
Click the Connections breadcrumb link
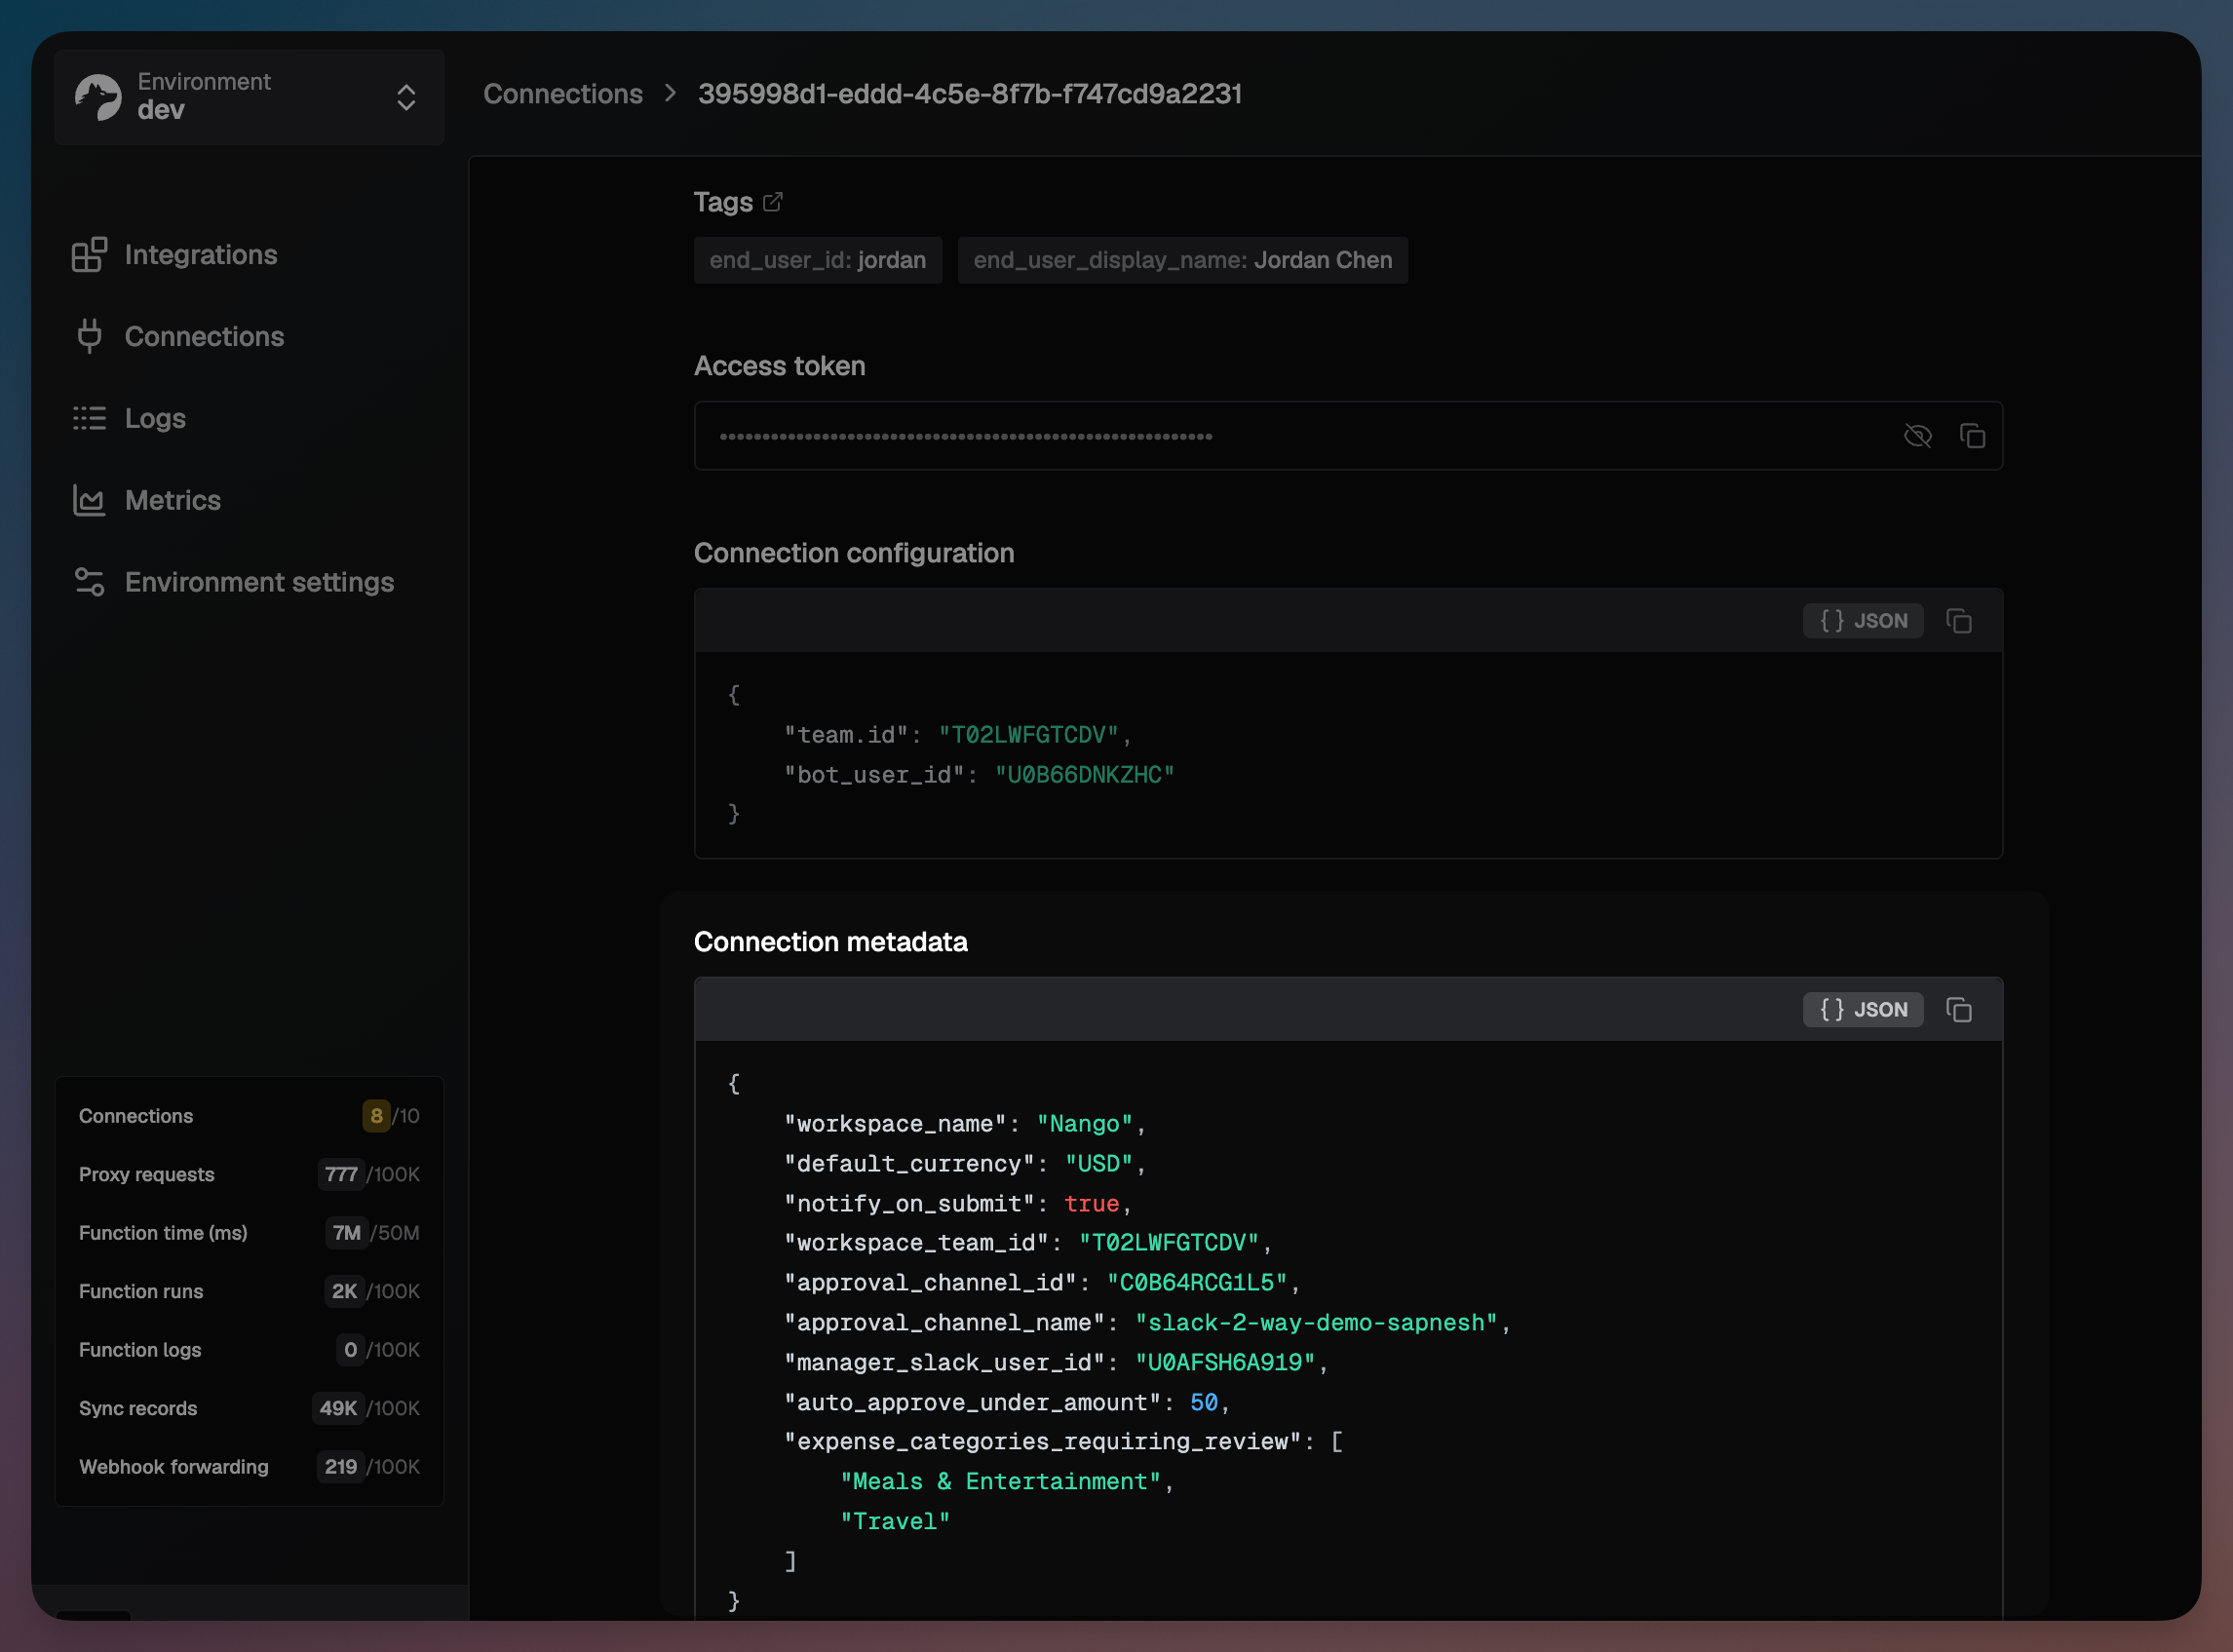coord(563,94)
